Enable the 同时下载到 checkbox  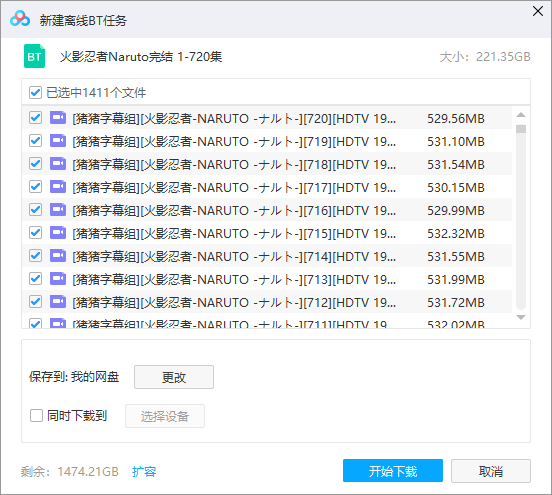(x=36, y=415)
